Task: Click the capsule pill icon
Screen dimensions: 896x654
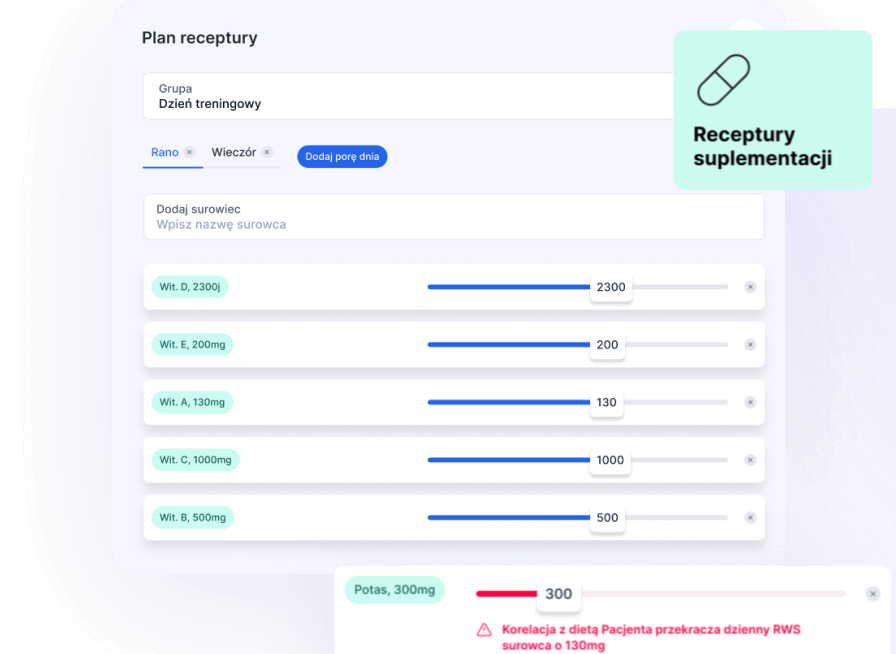Action: pos(723,80)
